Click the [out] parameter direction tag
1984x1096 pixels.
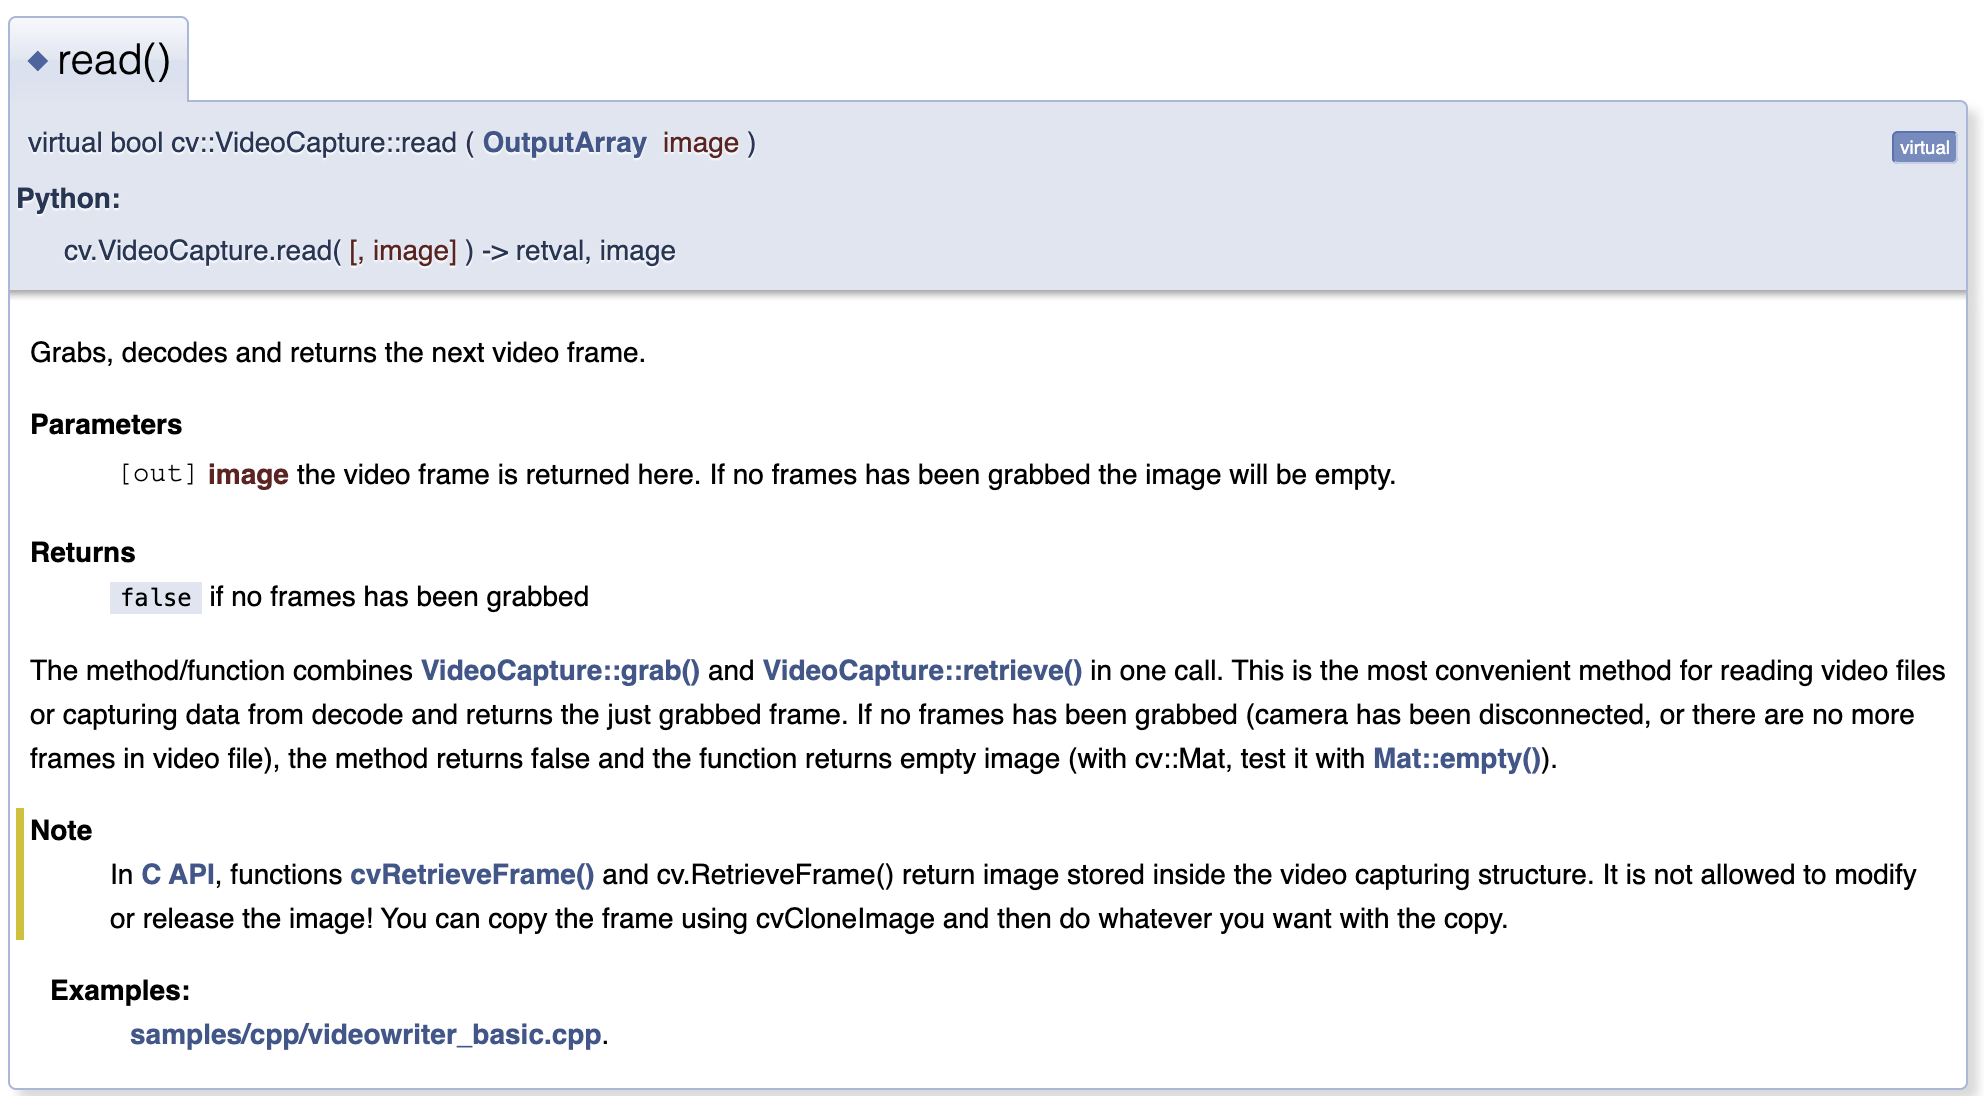pyautogui.click(x=158, y=474)
